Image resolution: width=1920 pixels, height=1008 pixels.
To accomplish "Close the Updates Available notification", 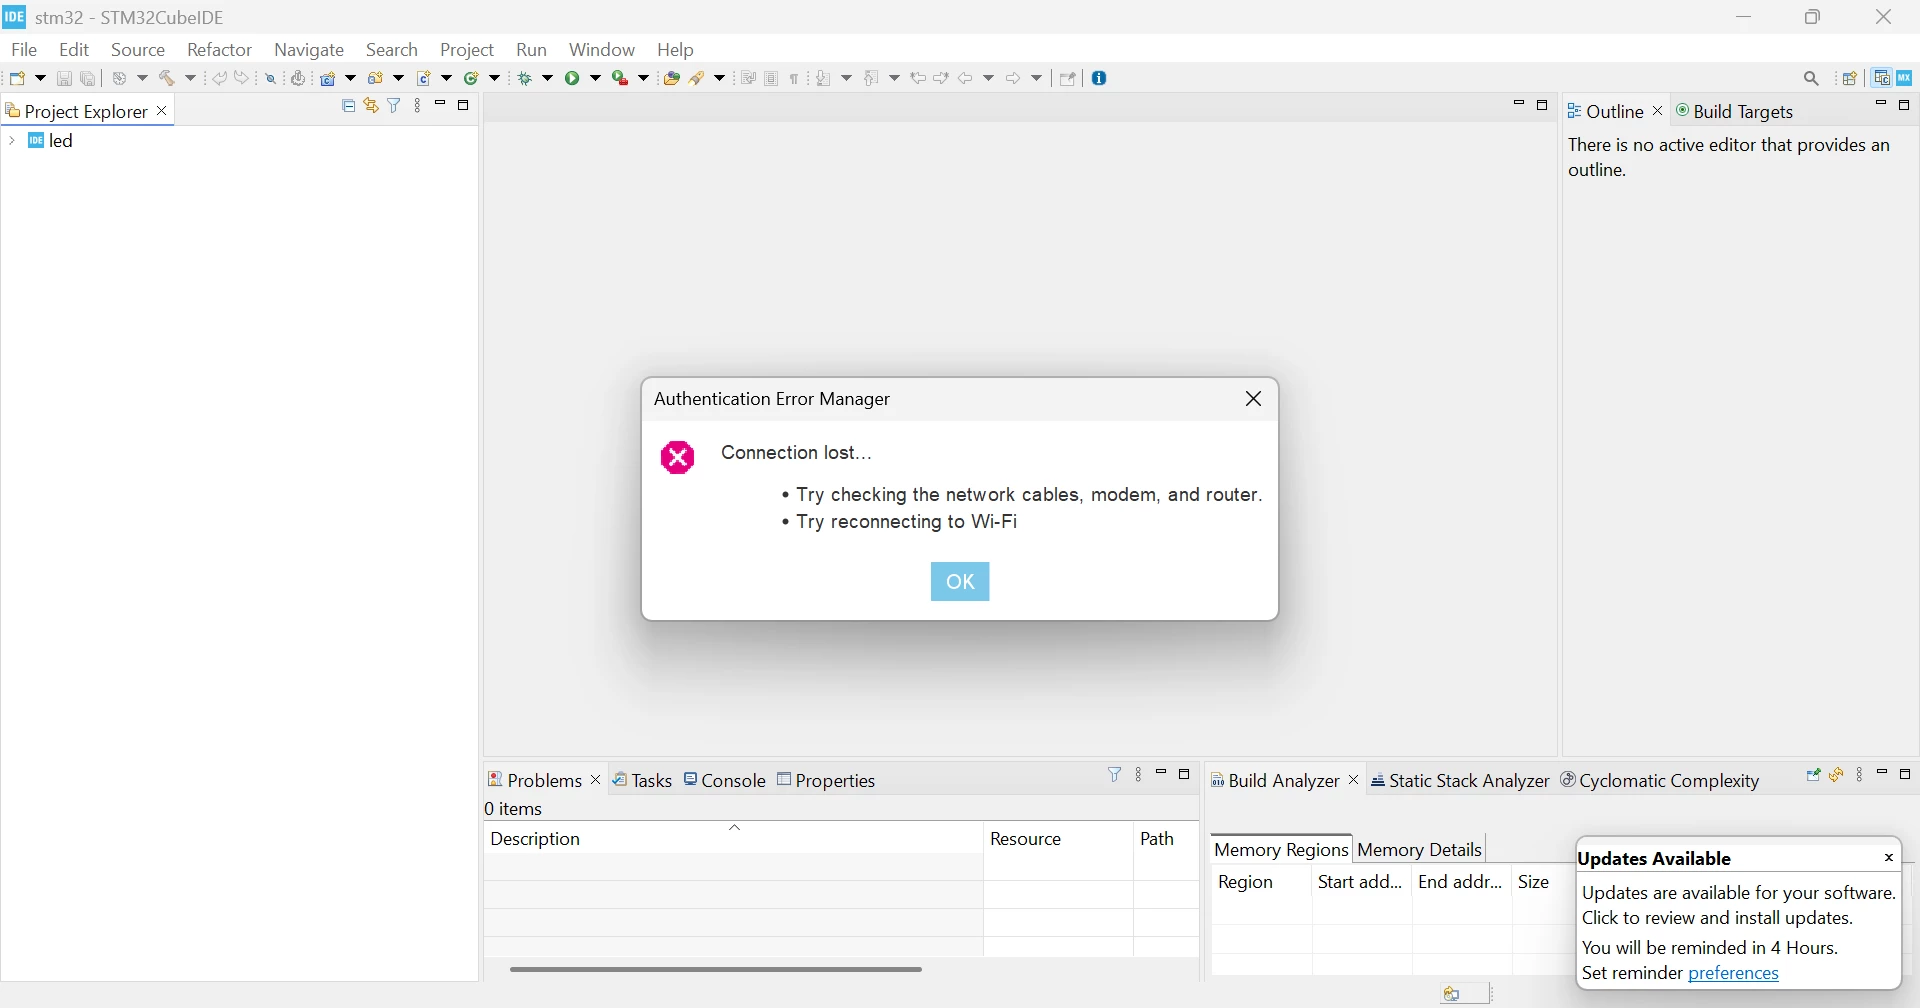I will pos(1889,857).
